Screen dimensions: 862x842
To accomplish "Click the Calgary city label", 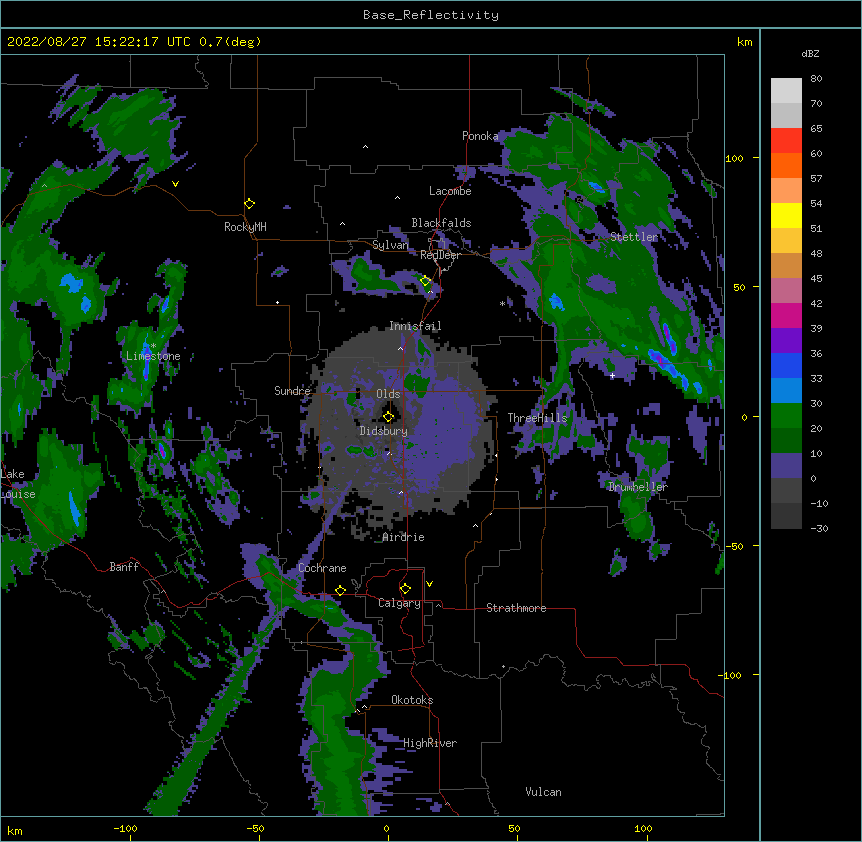I will click(x=399, y=603).
